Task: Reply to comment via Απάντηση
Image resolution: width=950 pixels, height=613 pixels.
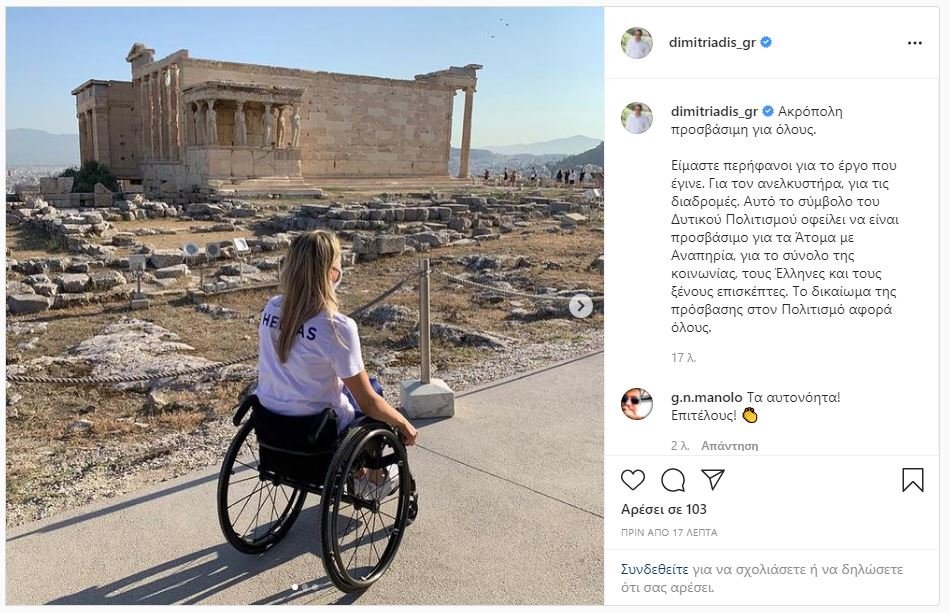Action: point(729,446)
